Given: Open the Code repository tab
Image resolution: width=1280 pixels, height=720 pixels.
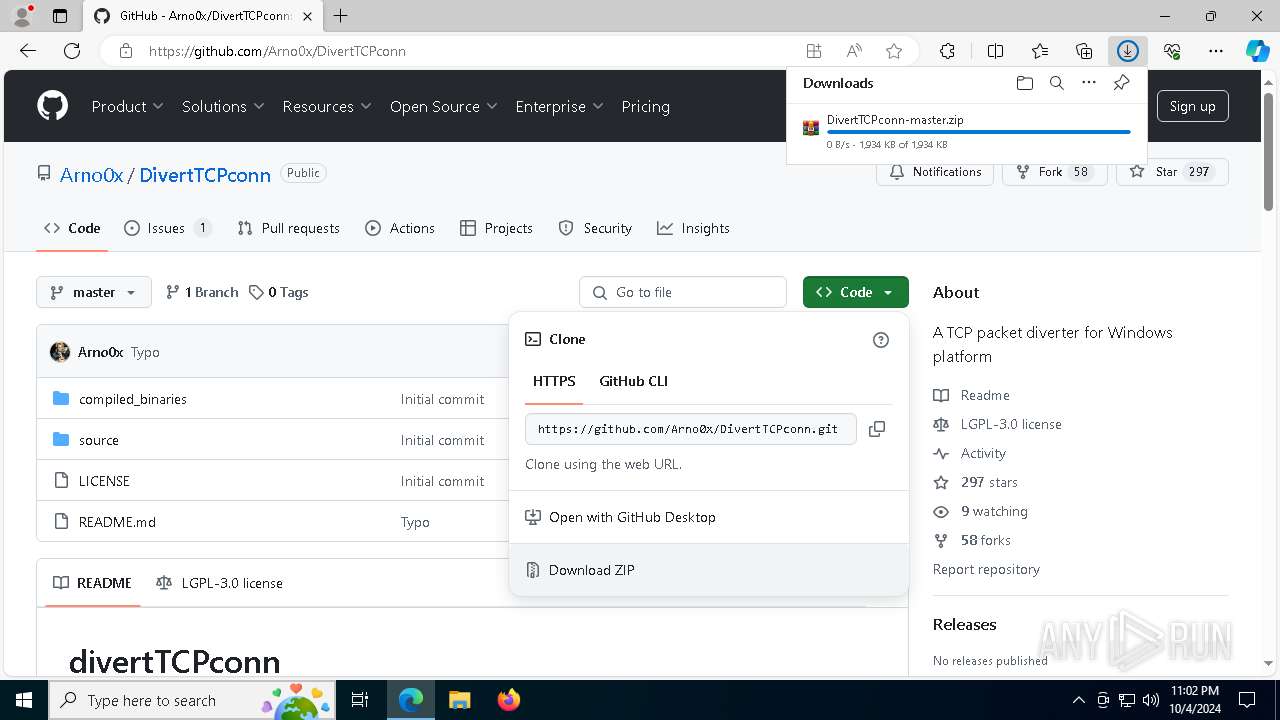Looking at the screenshot, I should pyautogui.click(x=72, y=228).
